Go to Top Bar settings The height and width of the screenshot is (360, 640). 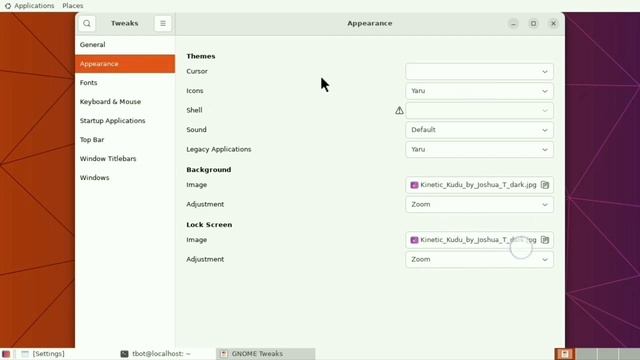coord(125,140)
